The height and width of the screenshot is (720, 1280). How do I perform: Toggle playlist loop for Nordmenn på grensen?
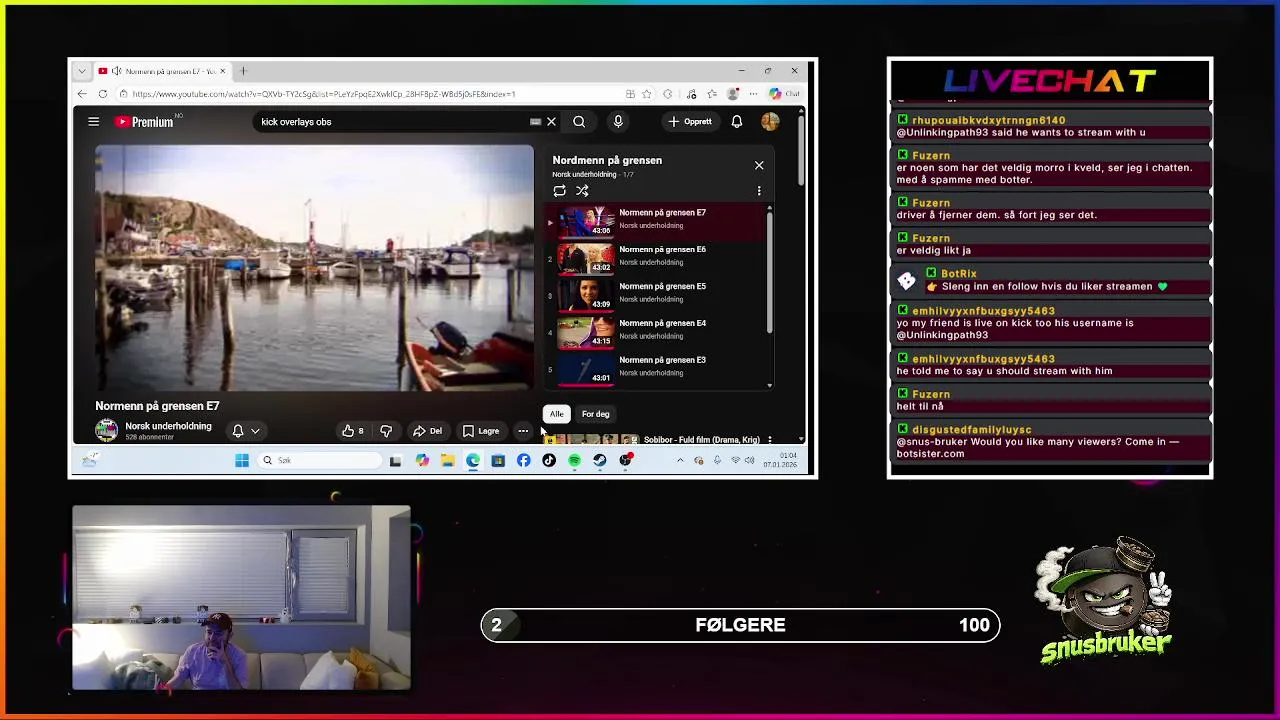(560, 191)
